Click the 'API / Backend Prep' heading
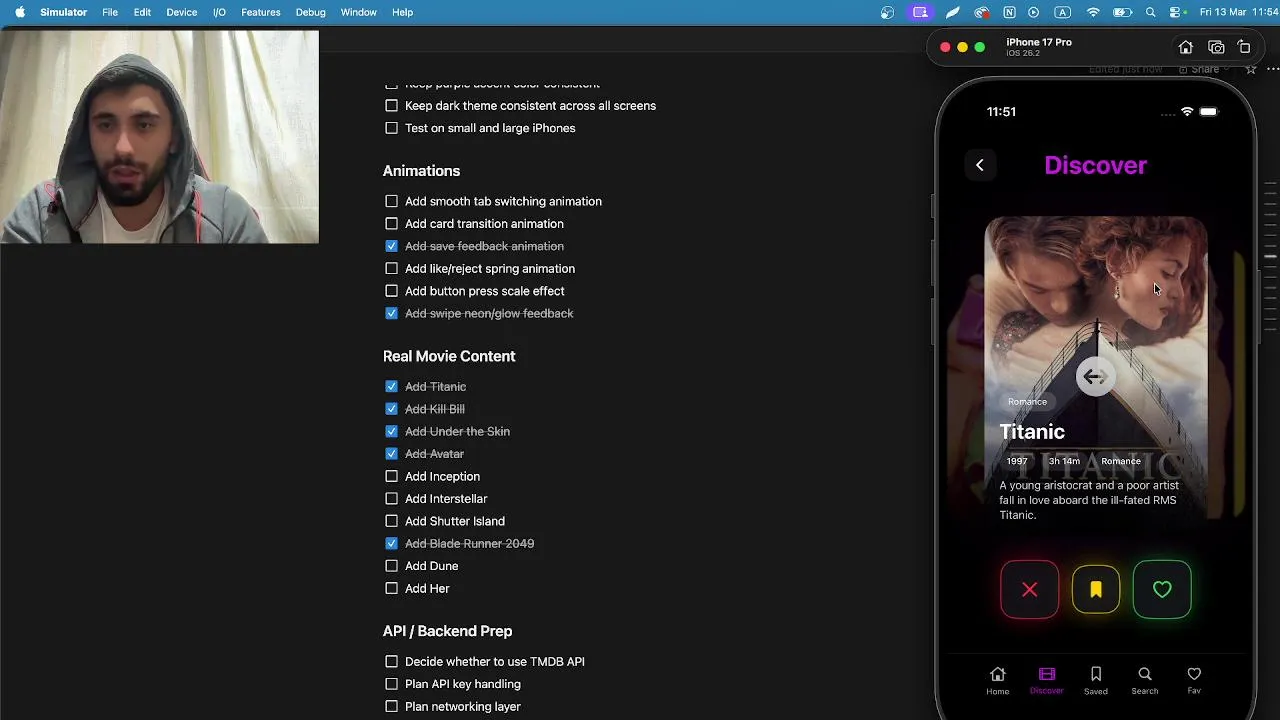Viewport: 1280px width, 720px height. click(447, 631)
